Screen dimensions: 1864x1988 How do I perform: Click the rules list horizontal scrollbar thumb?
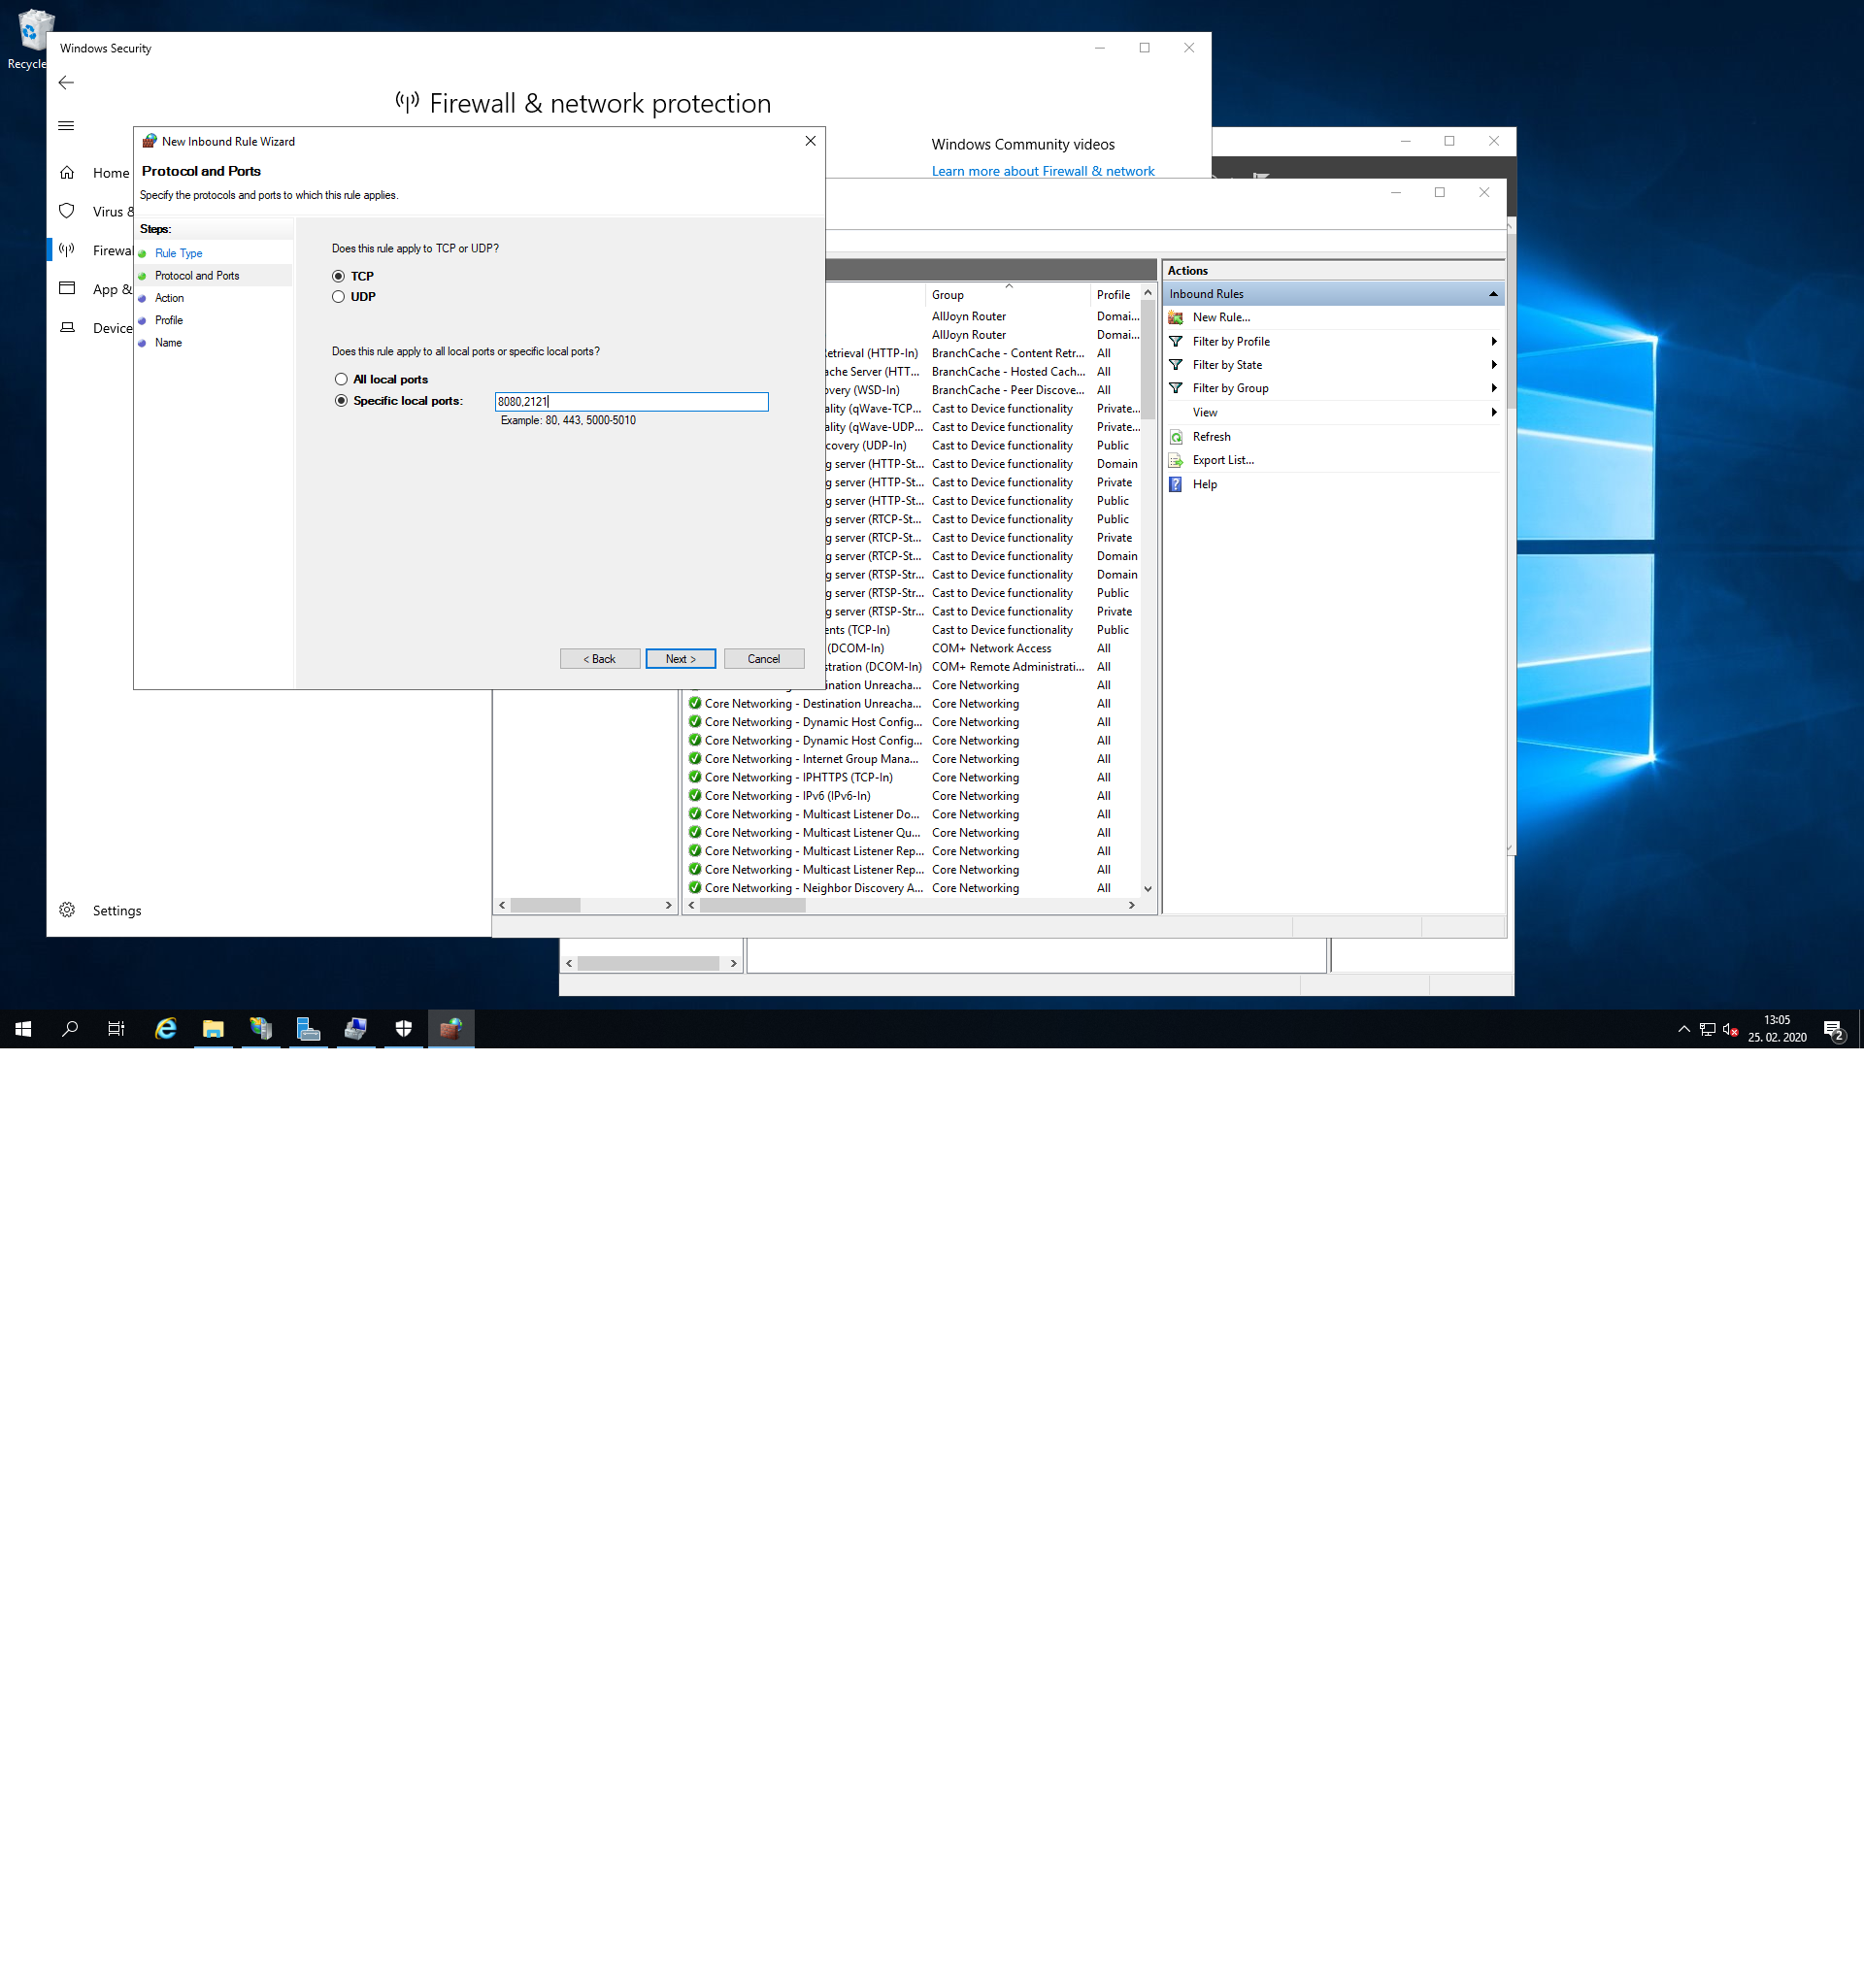point(752,906)
